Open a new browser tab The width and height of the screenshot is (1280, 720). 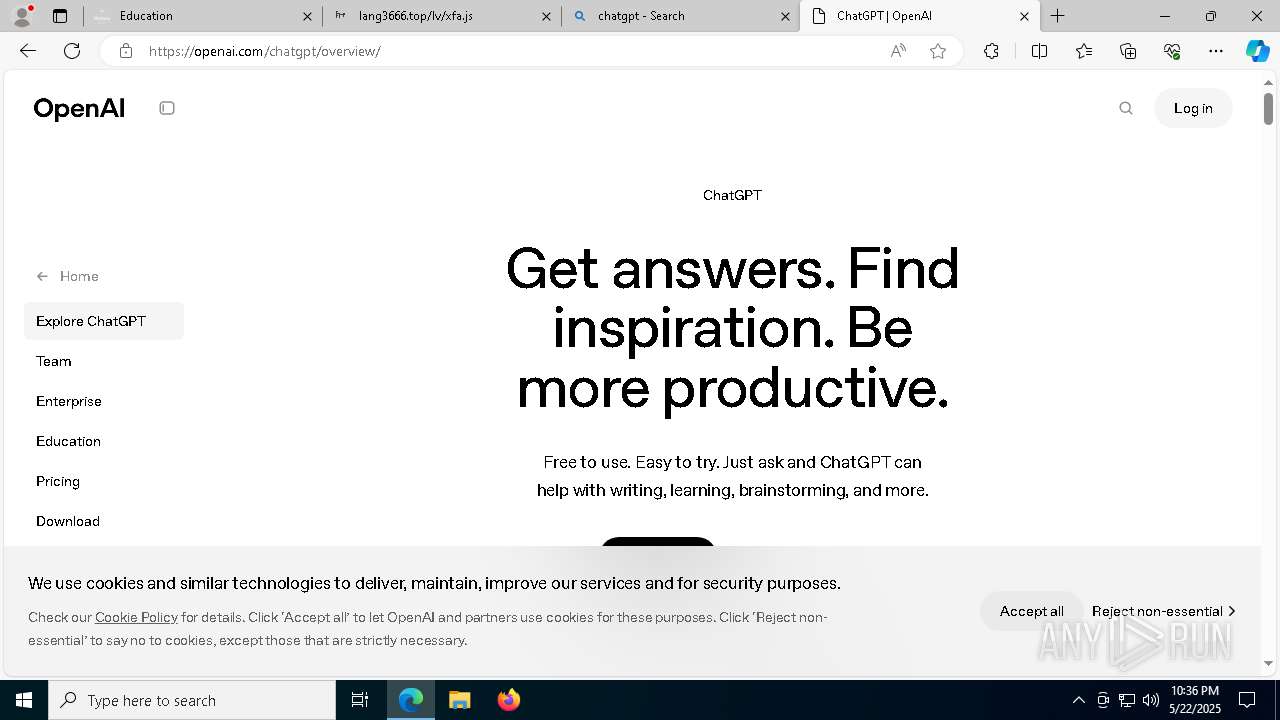[1057, 16]
